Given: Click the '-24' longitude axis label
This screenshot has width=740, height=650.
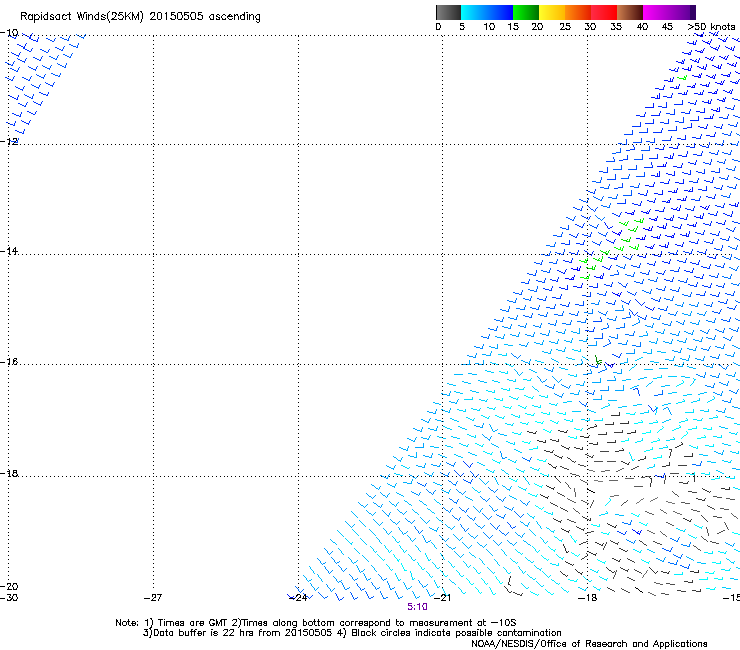Looking at the screenshot, I should [x=298, y=598].
